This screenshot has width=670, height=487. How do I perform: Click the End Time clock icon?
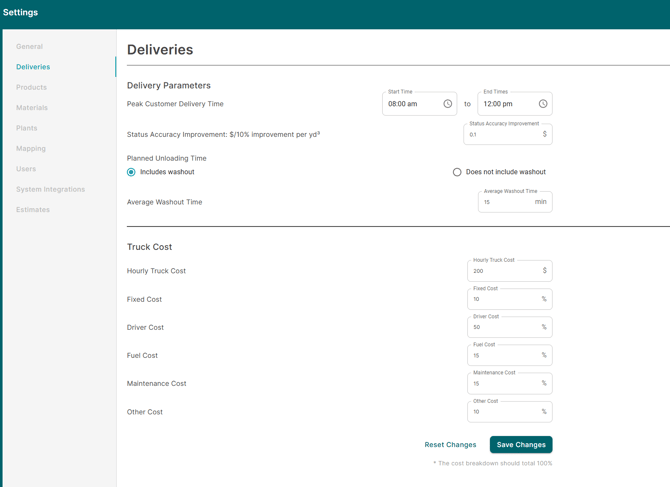(x=543, y=104)
